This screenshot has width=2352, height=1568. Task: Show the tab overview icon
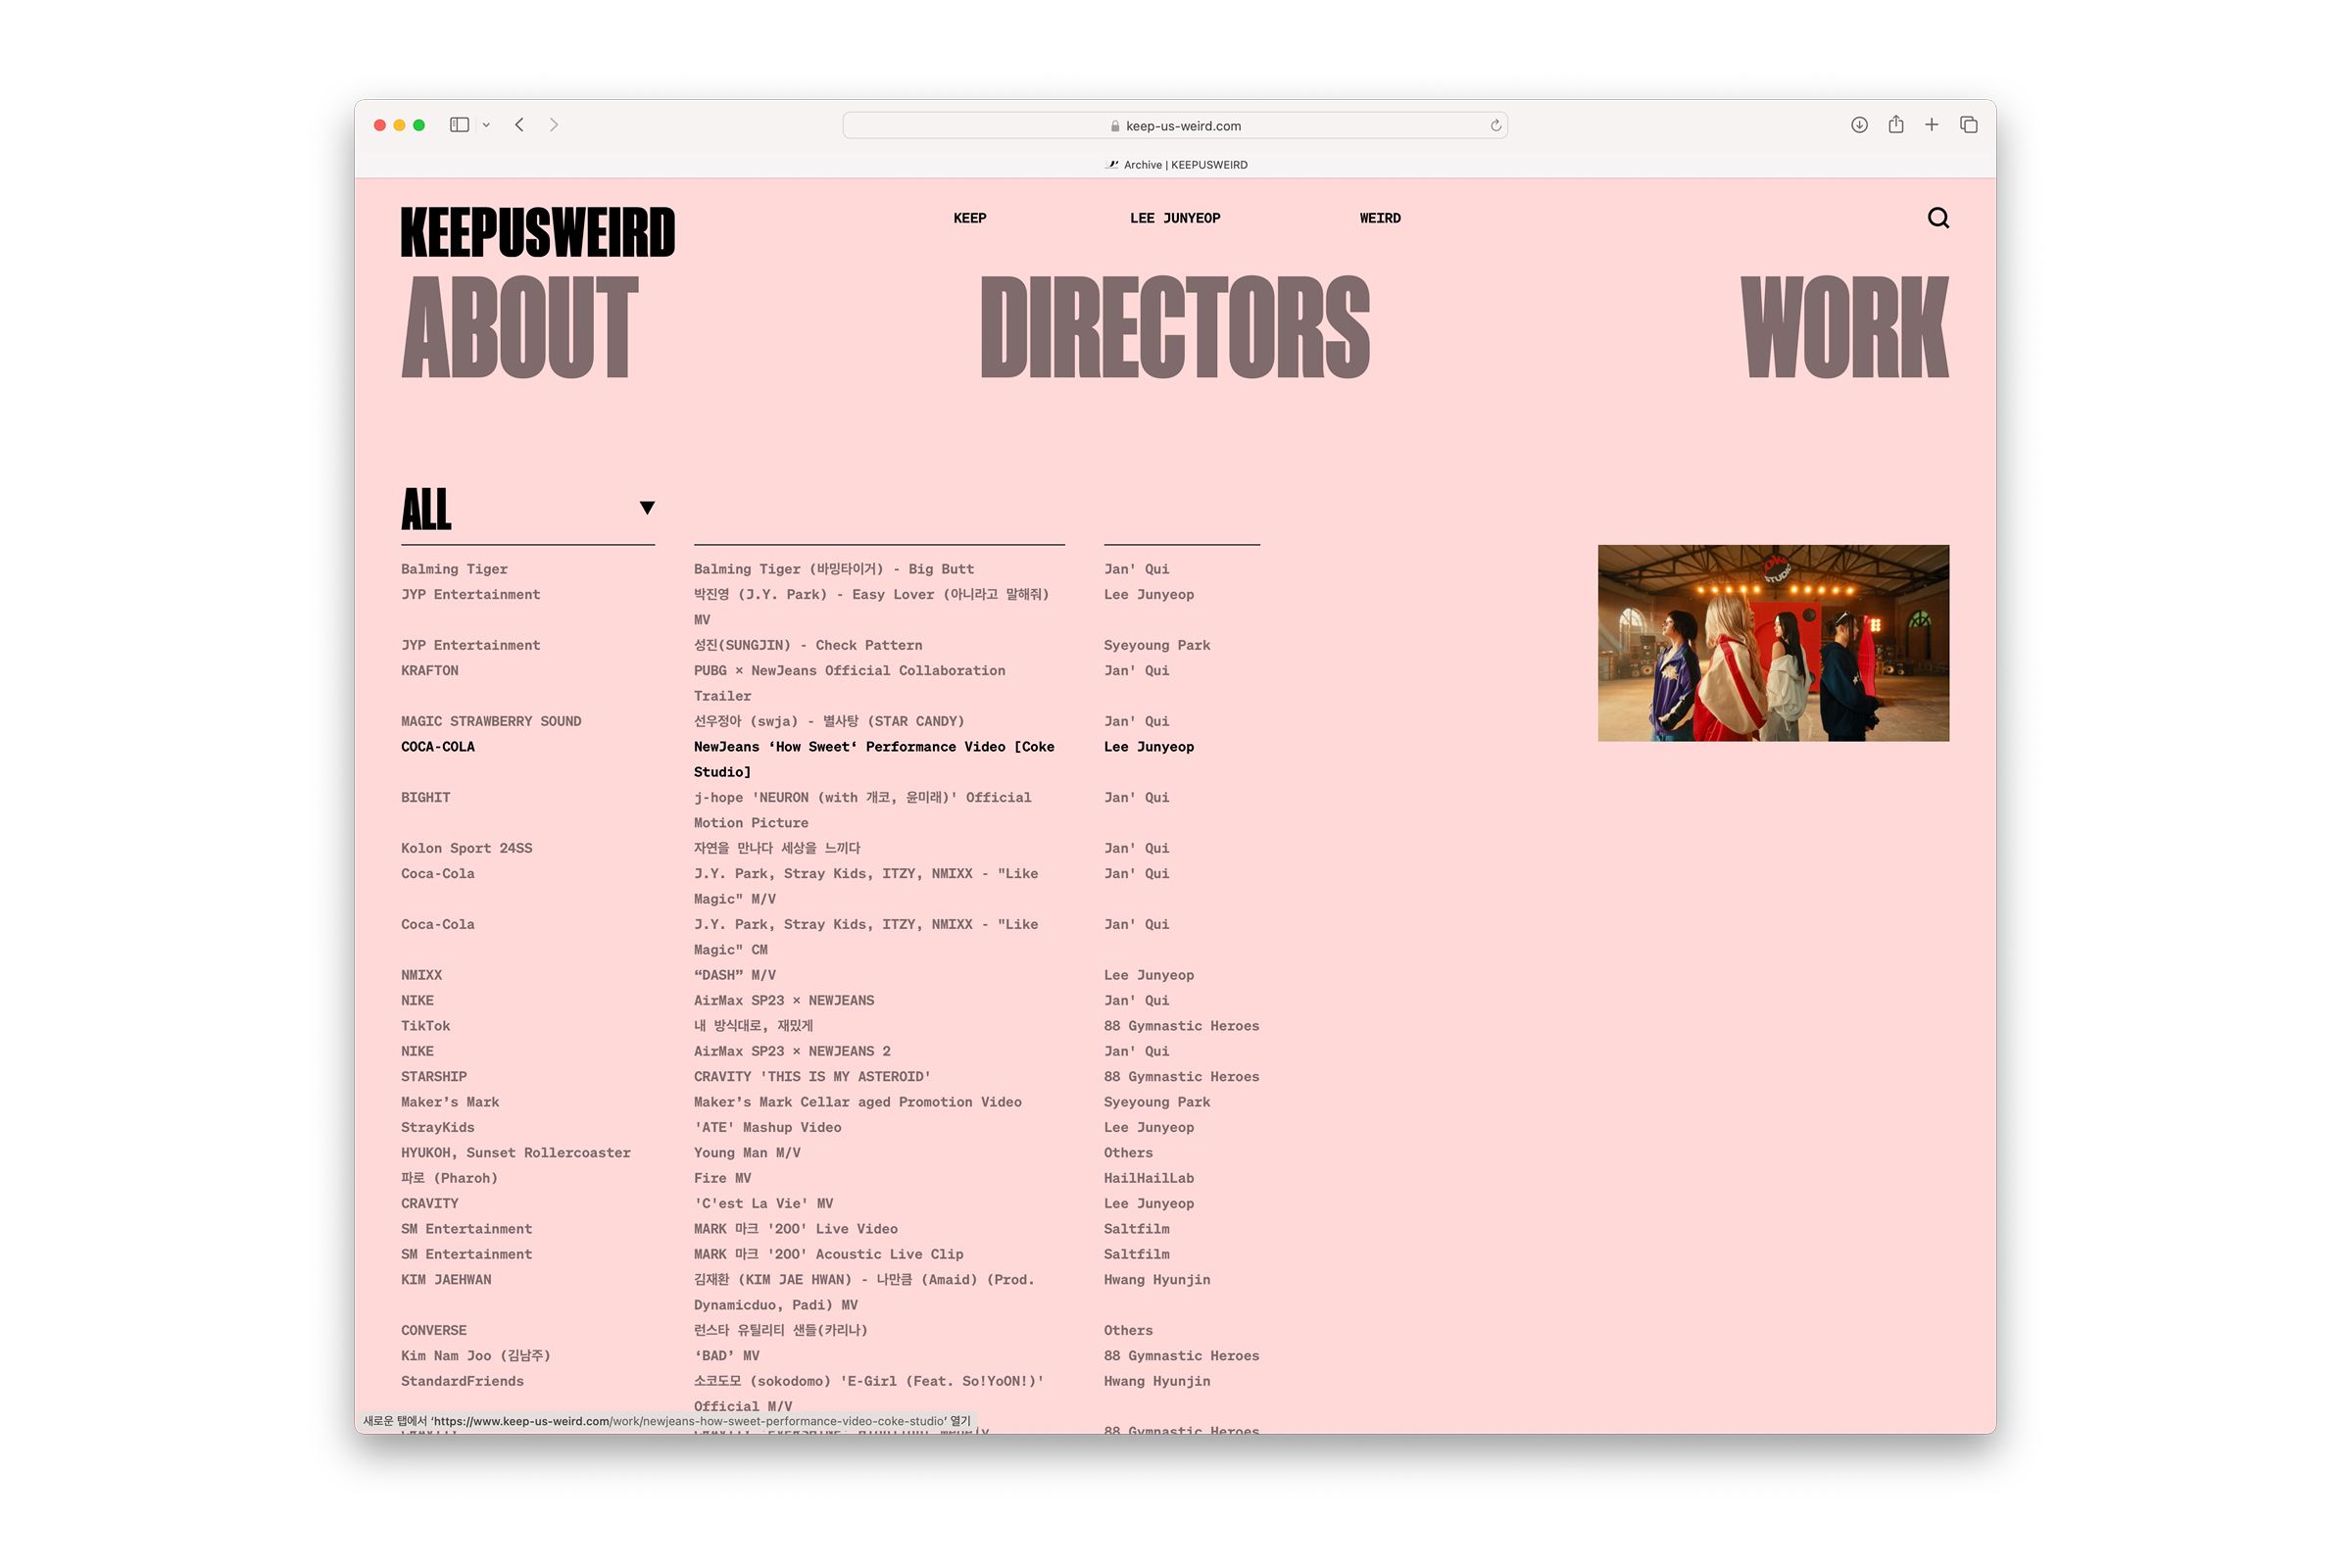[1969, 125]
